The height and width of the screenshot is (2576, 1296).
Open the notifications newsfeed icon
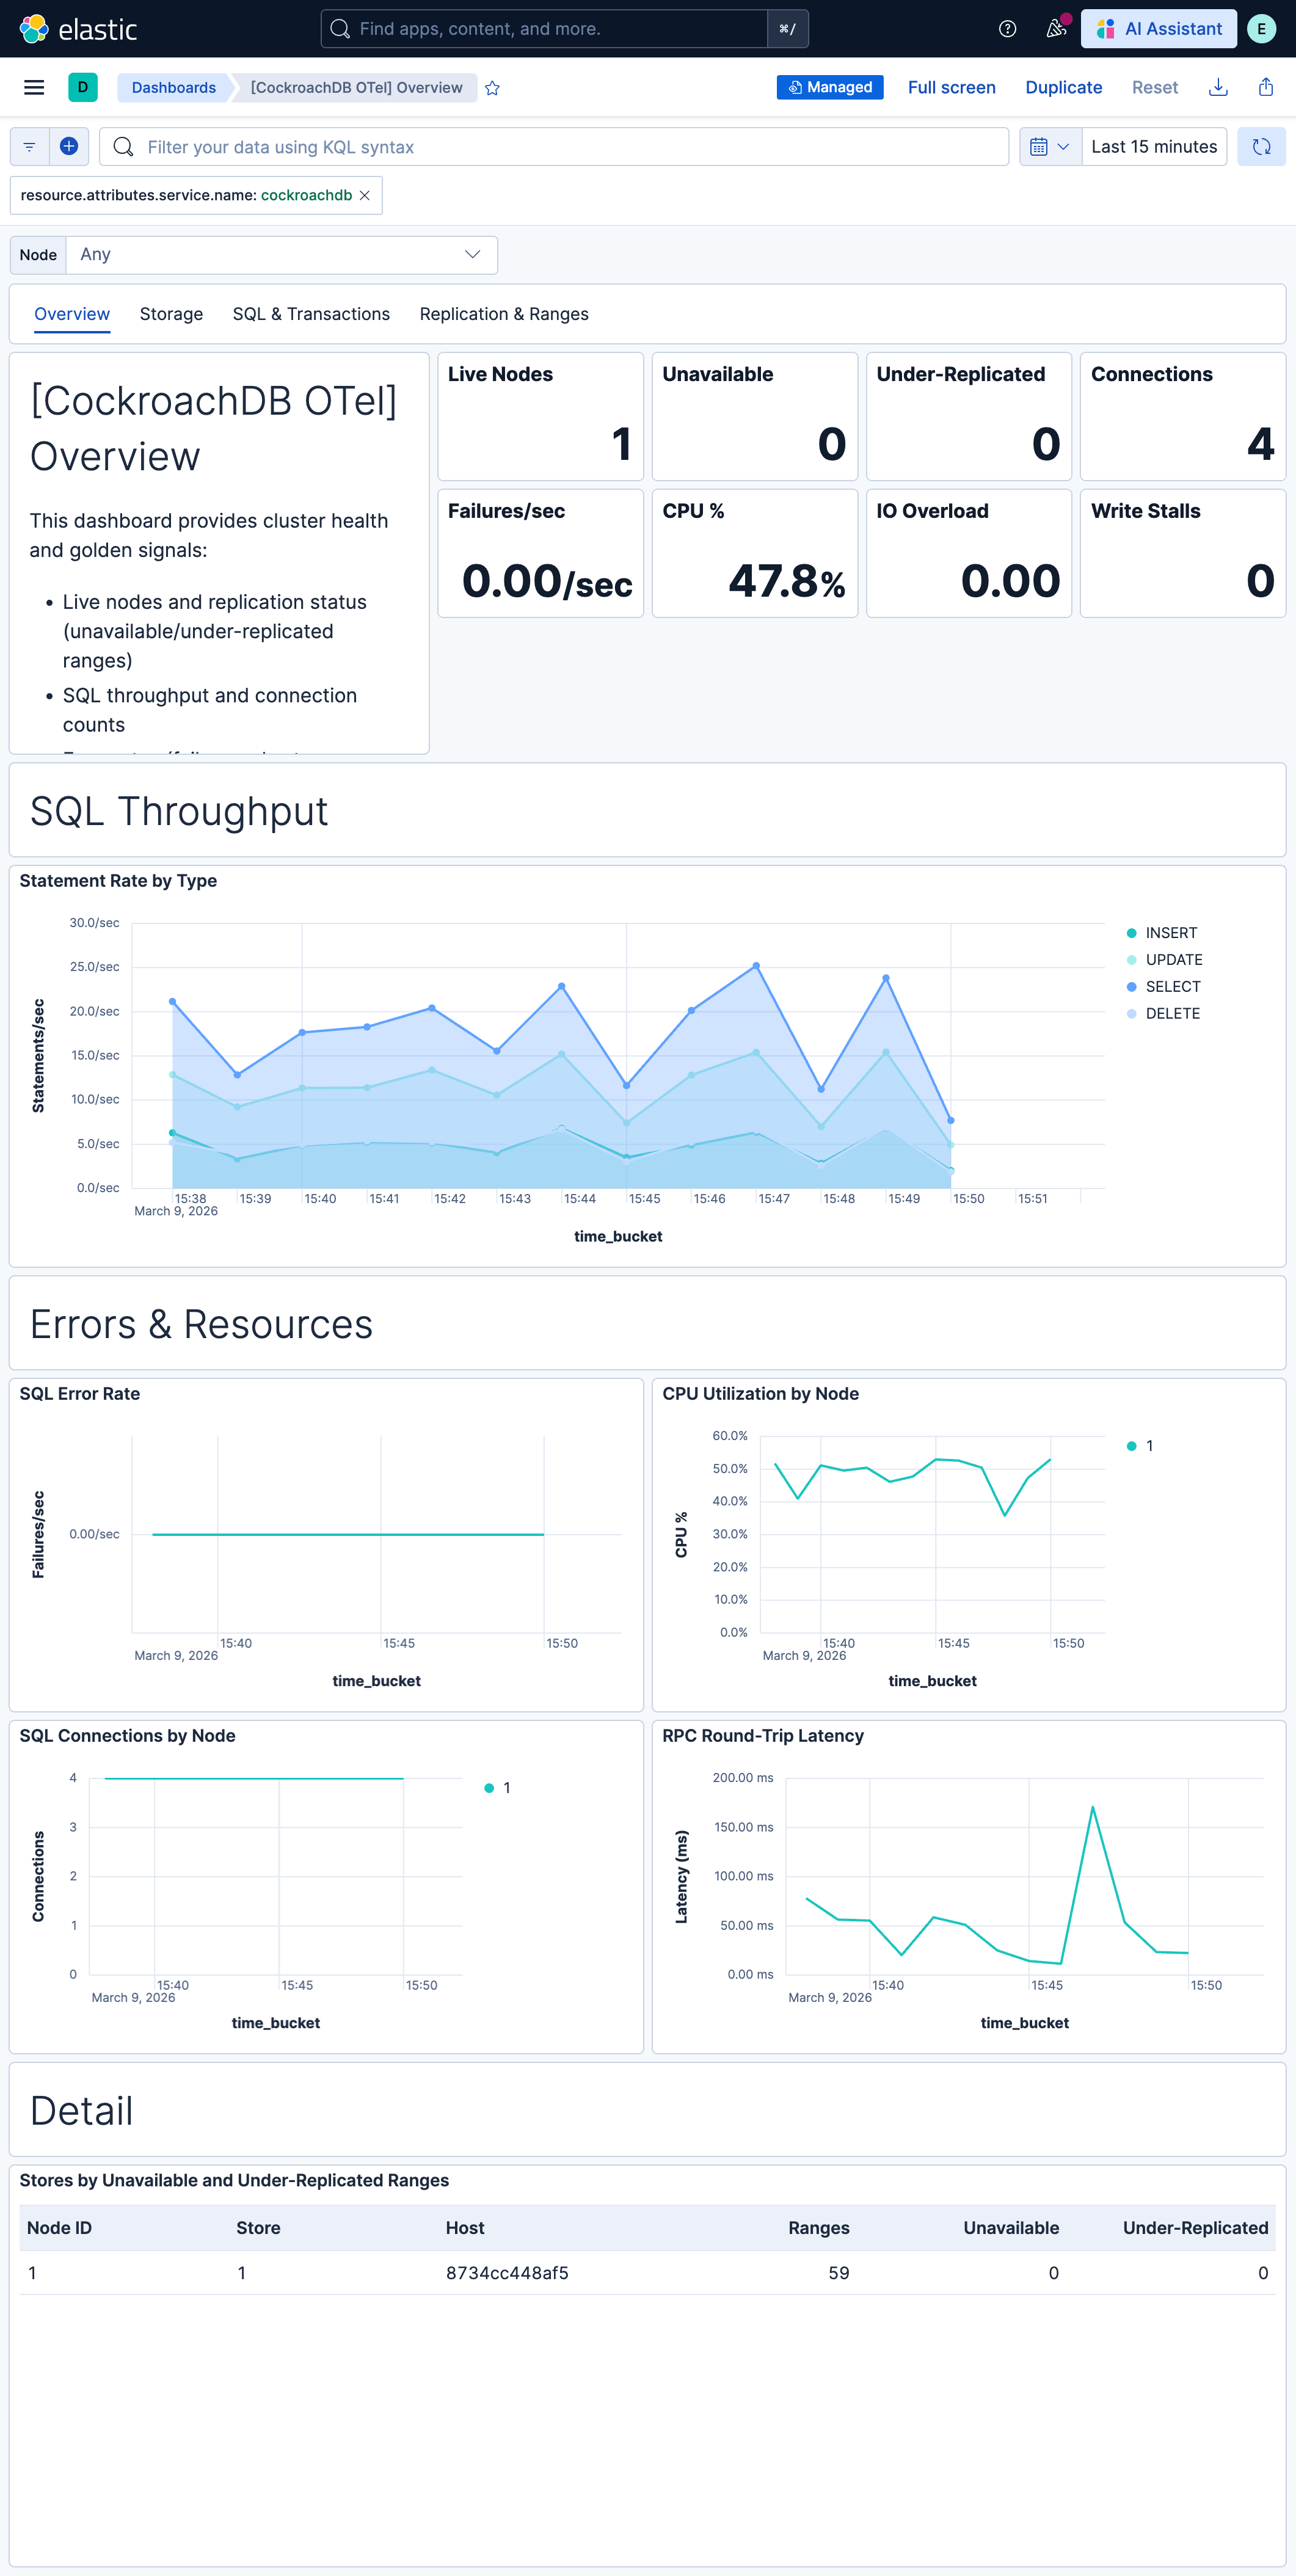point(1055,28)
